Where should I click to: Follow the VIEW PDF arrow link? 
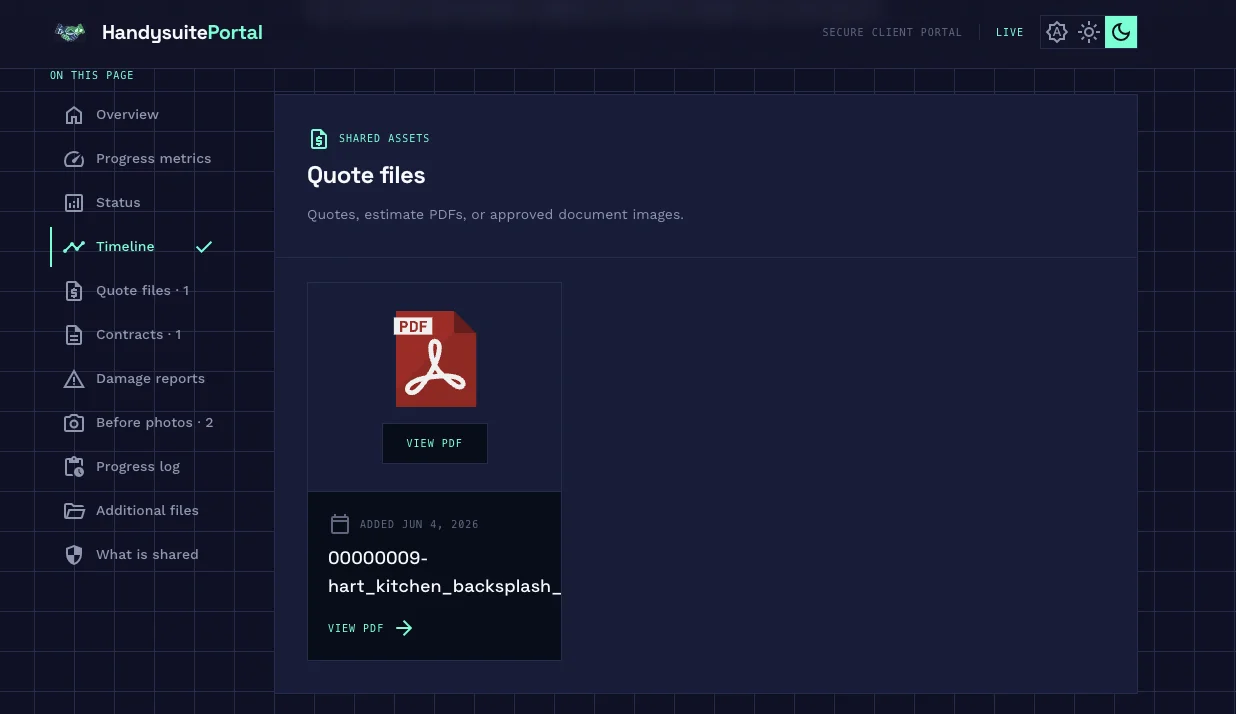[x=370, y=628]
